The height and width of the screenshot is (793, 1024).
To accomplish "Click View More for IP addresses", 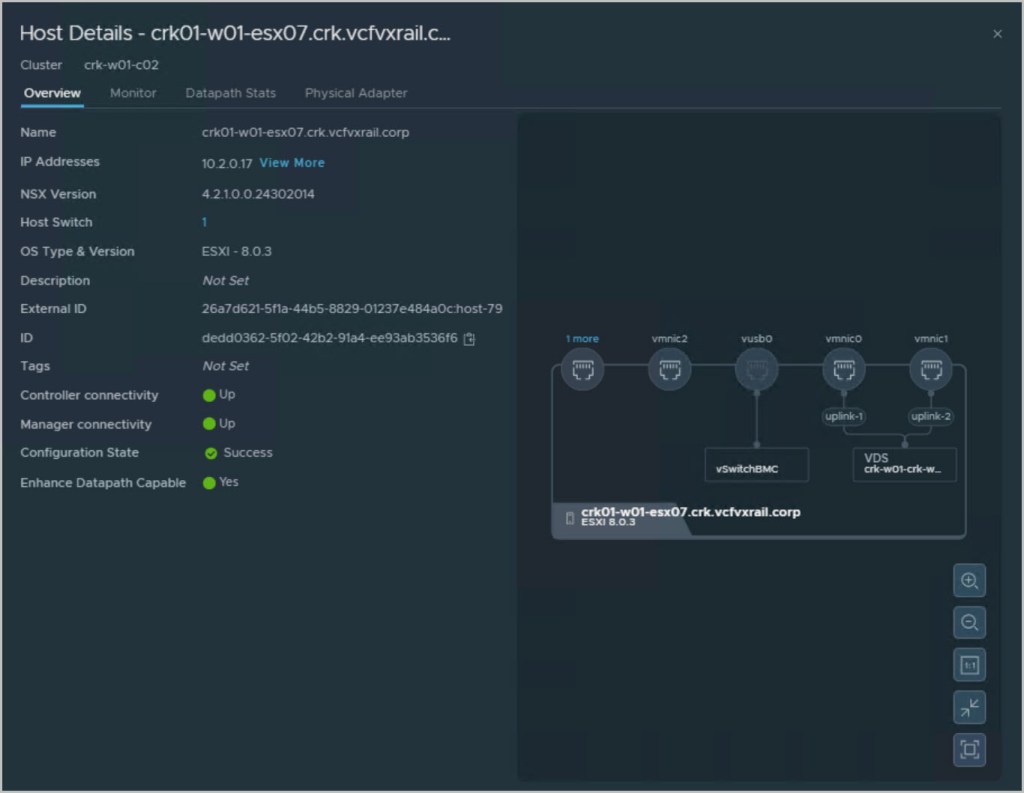I will point(292,163).
